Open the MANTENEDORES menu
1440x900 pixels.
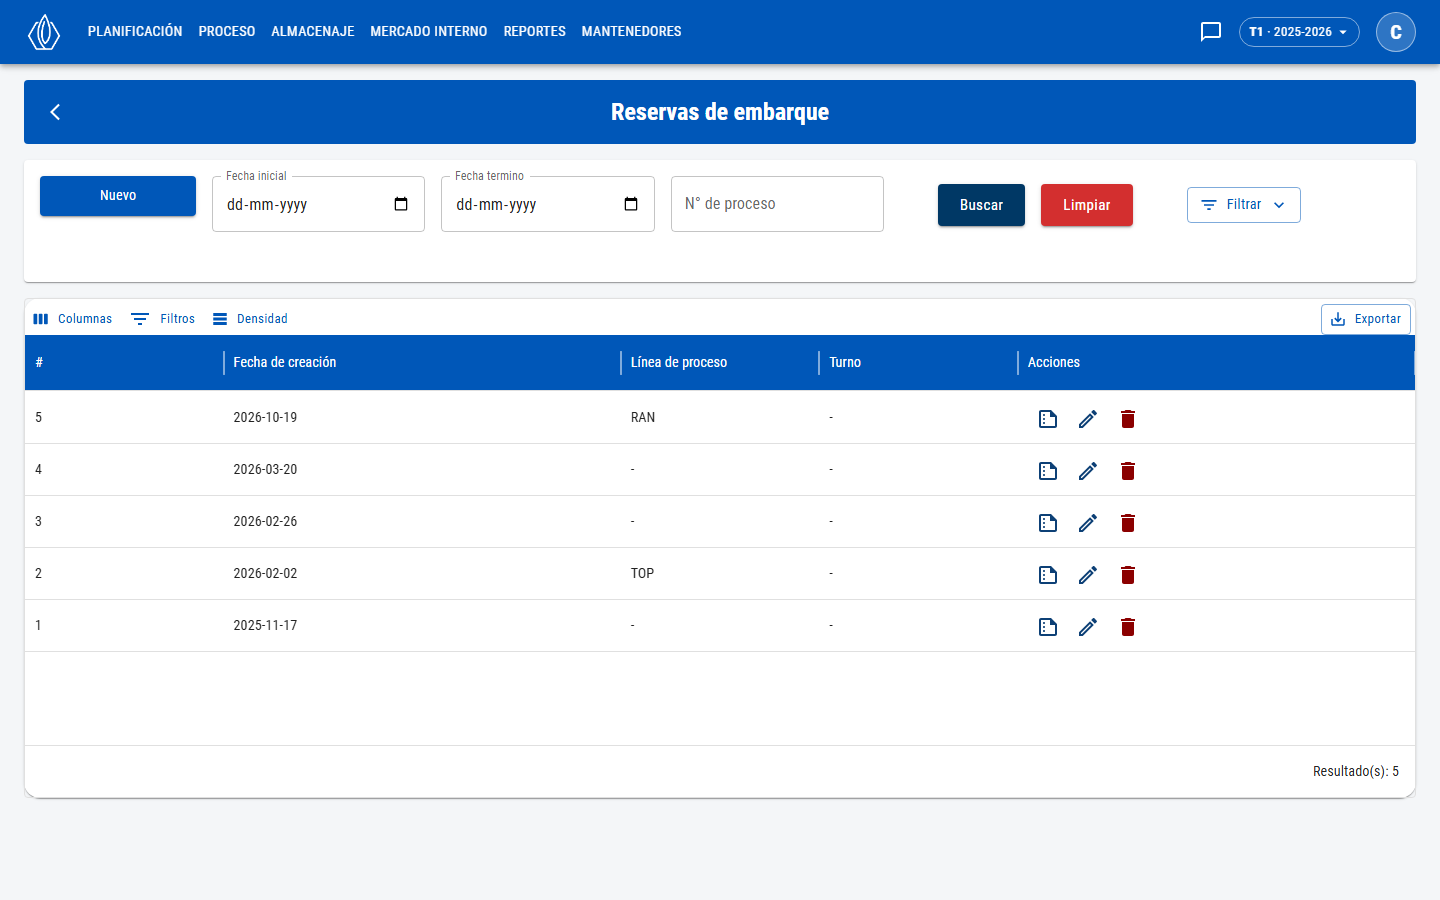coord(632,32)
